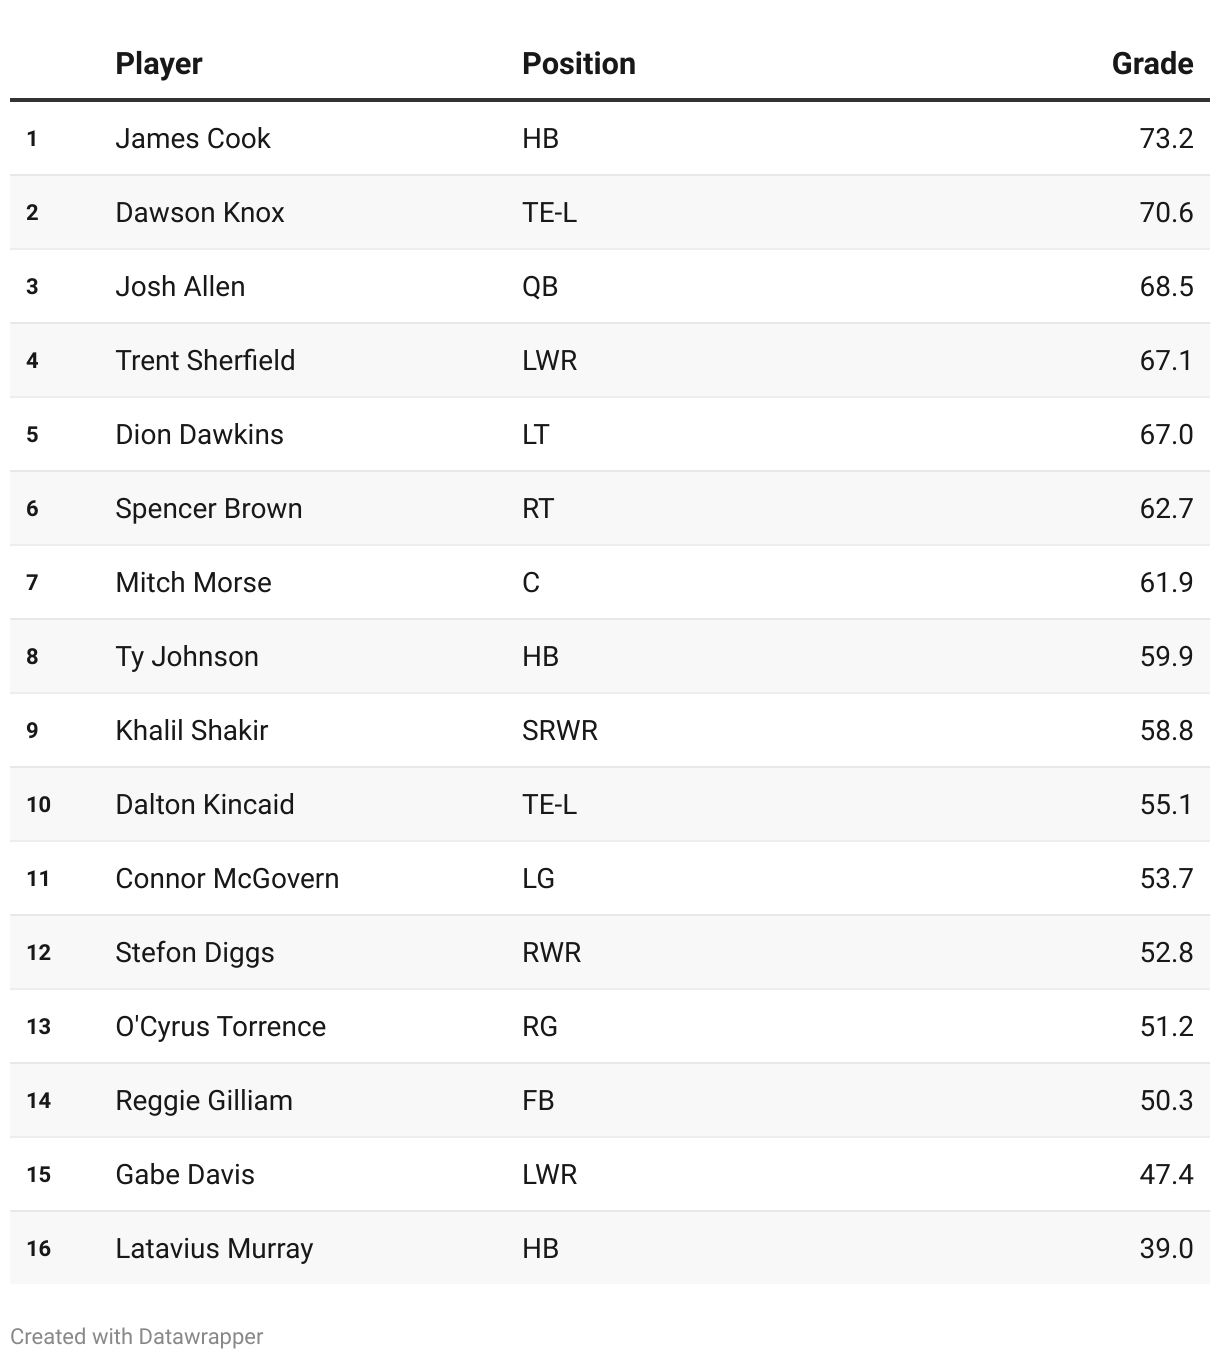Viewport: 1220px width, 1360px height.
Task: Select the James Cook player name
Action: [192, 138]
